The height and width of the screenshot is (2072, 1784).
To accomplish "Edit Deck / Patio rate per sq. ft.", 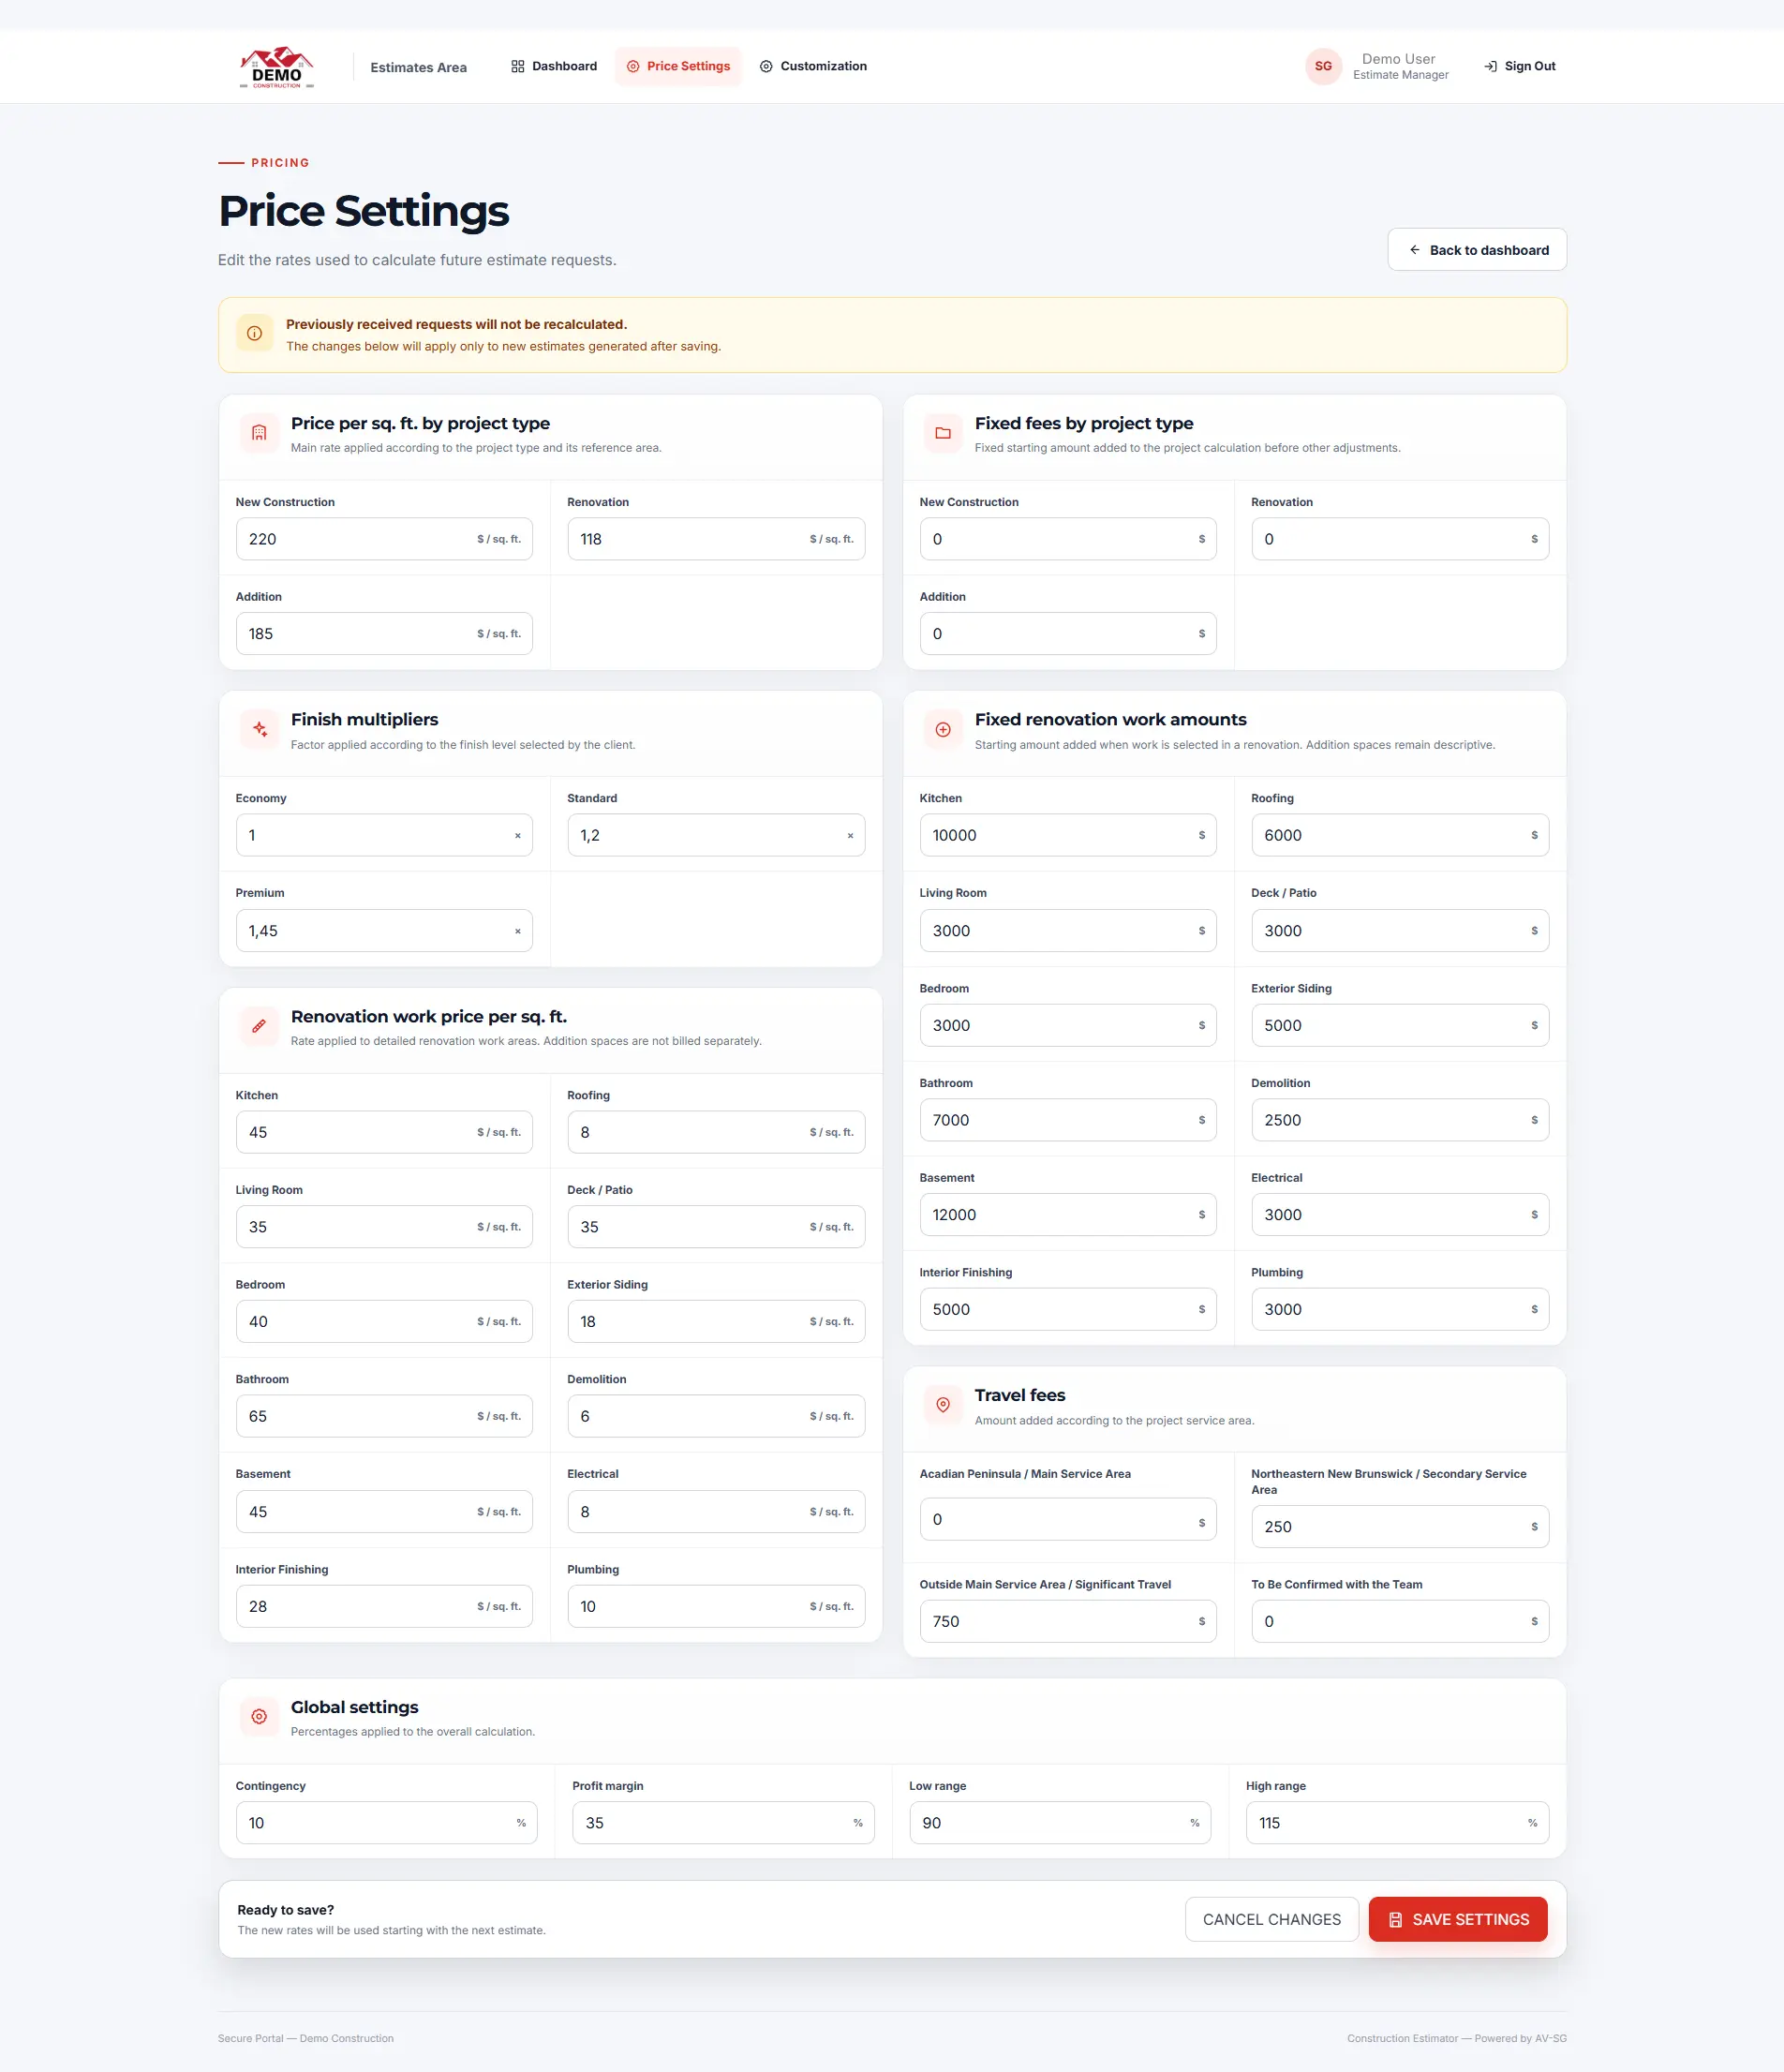I will pos(716,1227).
